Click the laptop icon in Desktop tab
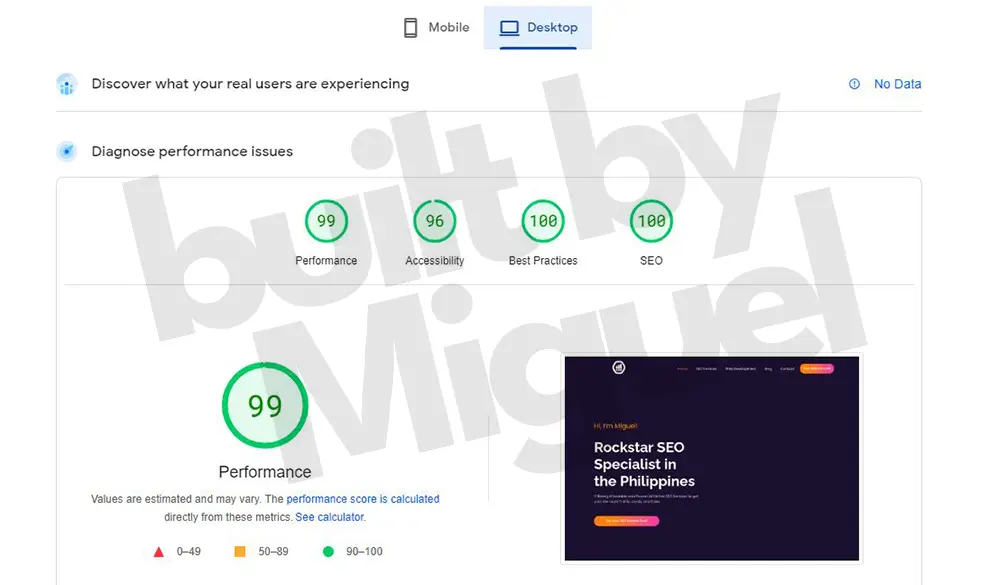 pyautogui.click(x=509, y=28)
